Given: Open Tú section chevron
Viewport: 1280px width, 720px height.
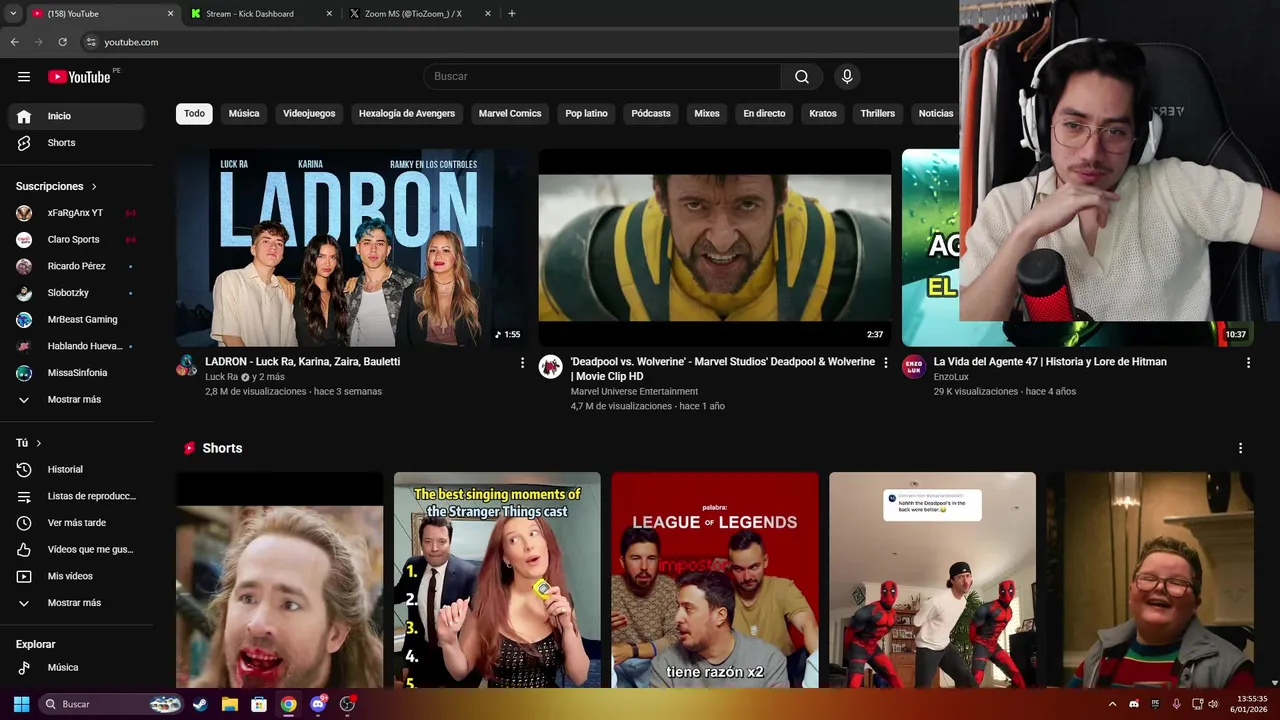Looking at the screenshot, I should [x=39, y=443].
